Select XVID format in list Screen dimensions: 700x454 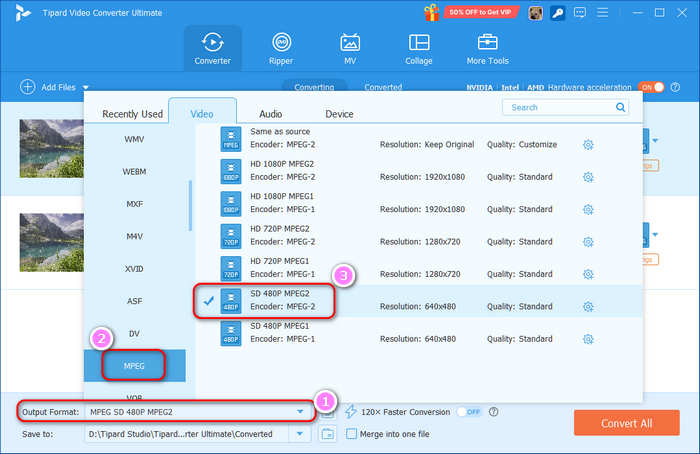pos(134,269)
